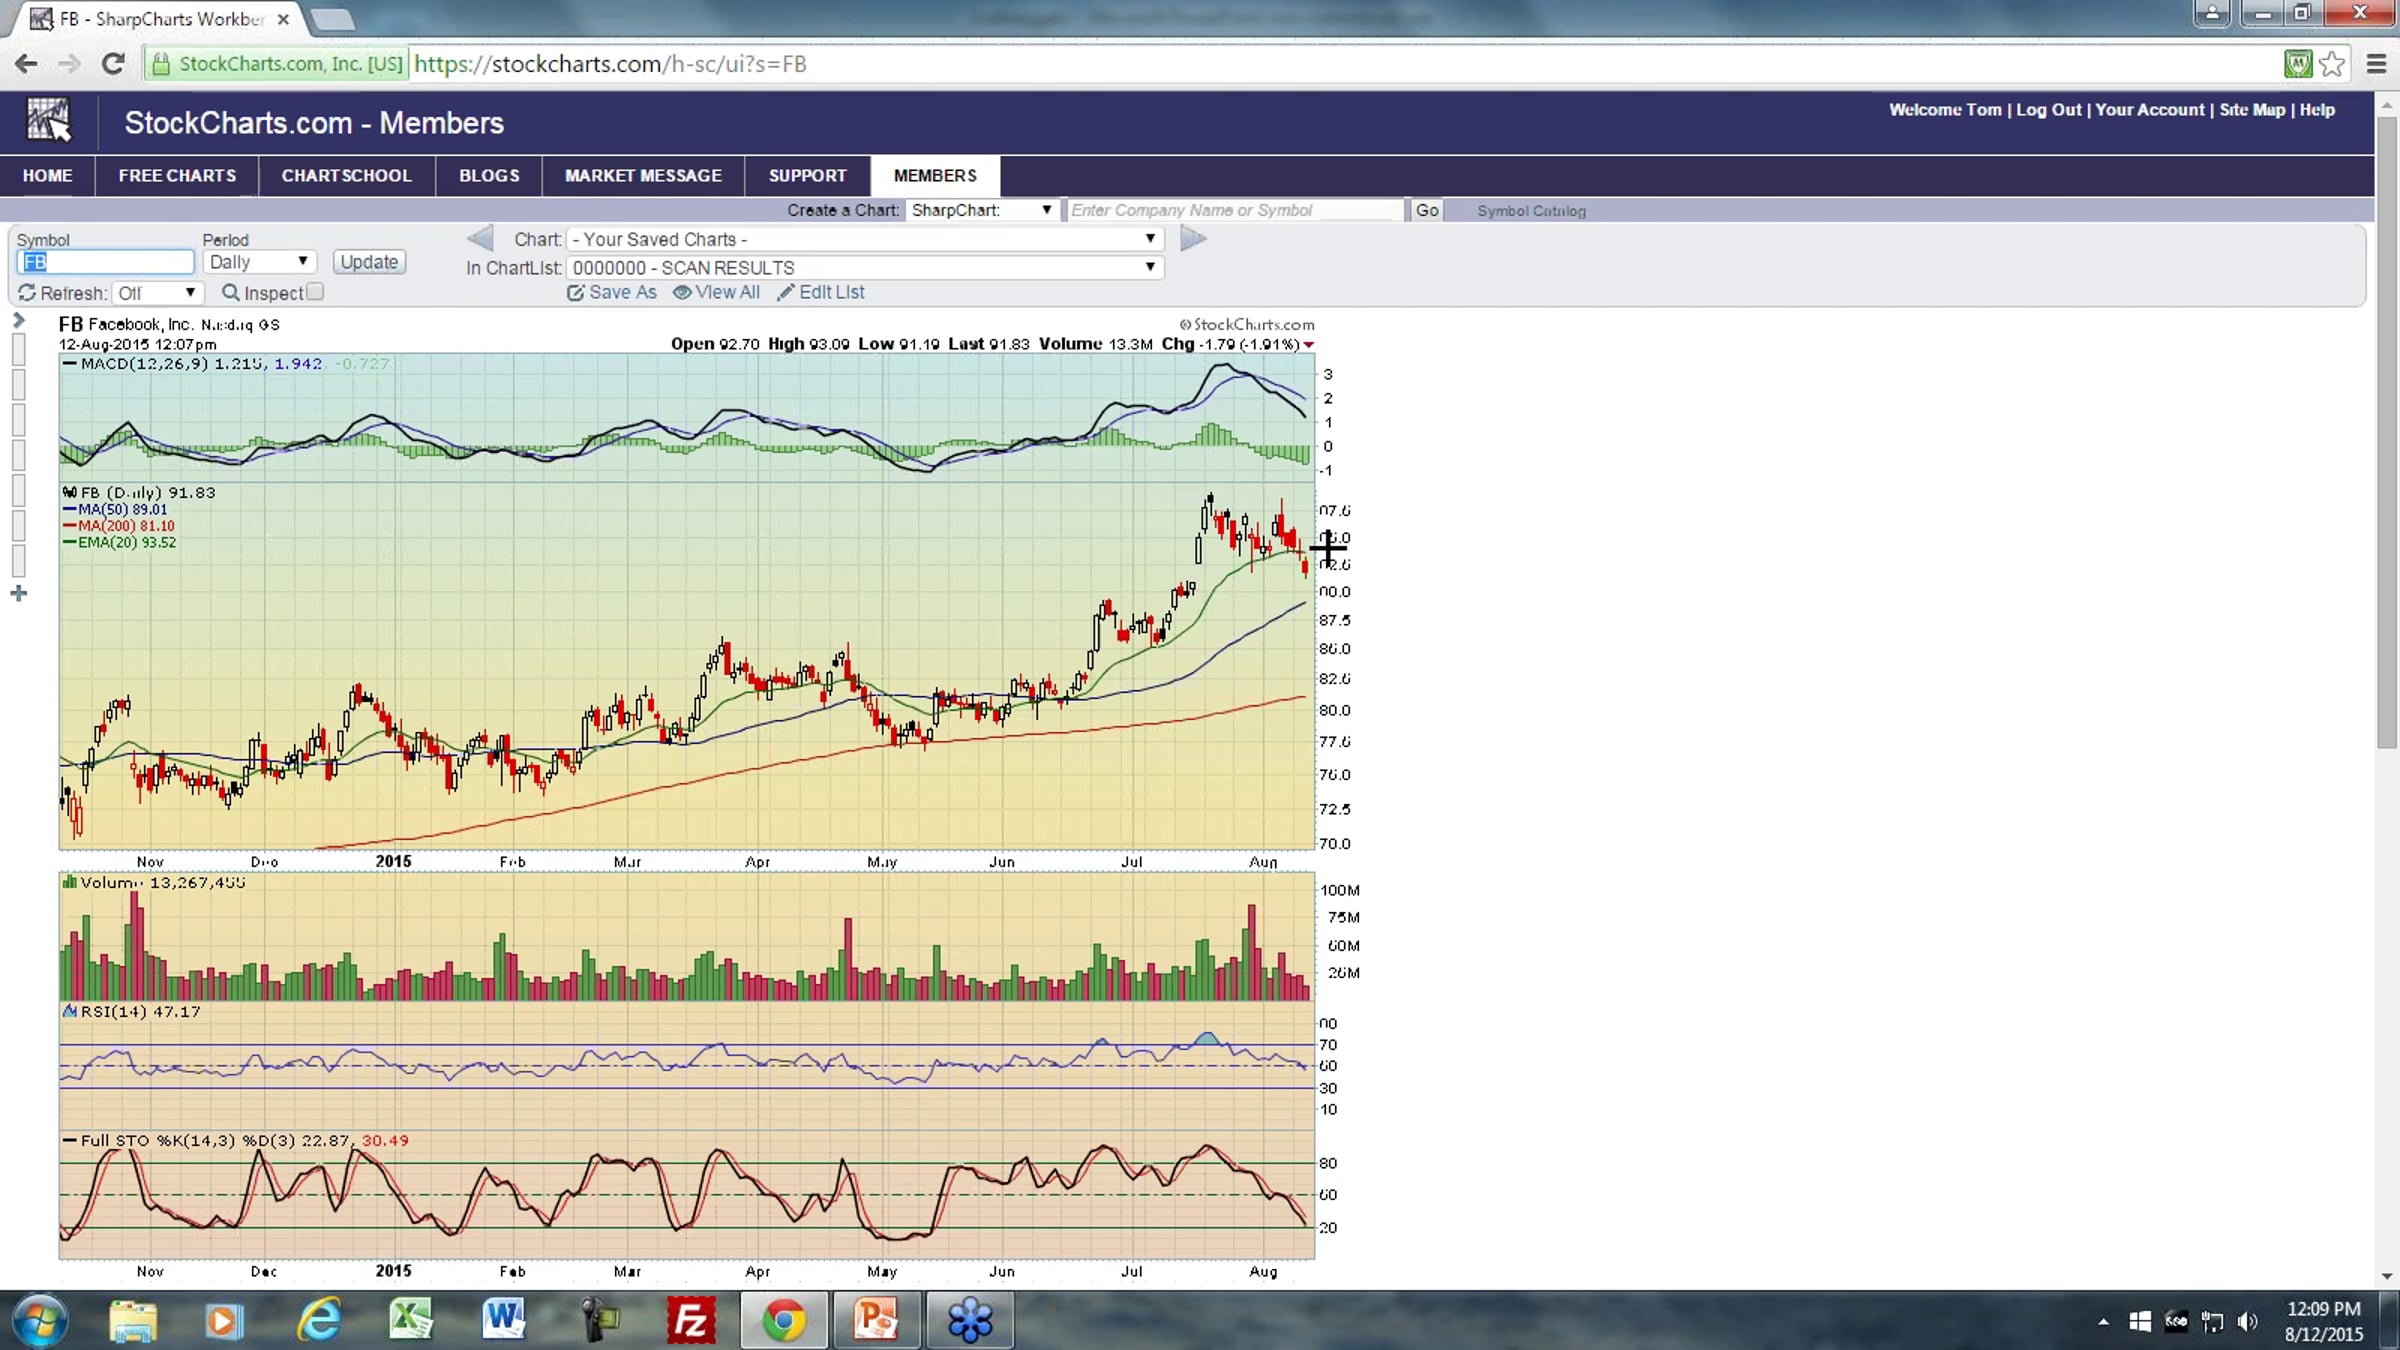Go to previous saved chart arrow
Image resolution: width=2400 pixels, height=1350 pixels.
click(x=481, y=239)
